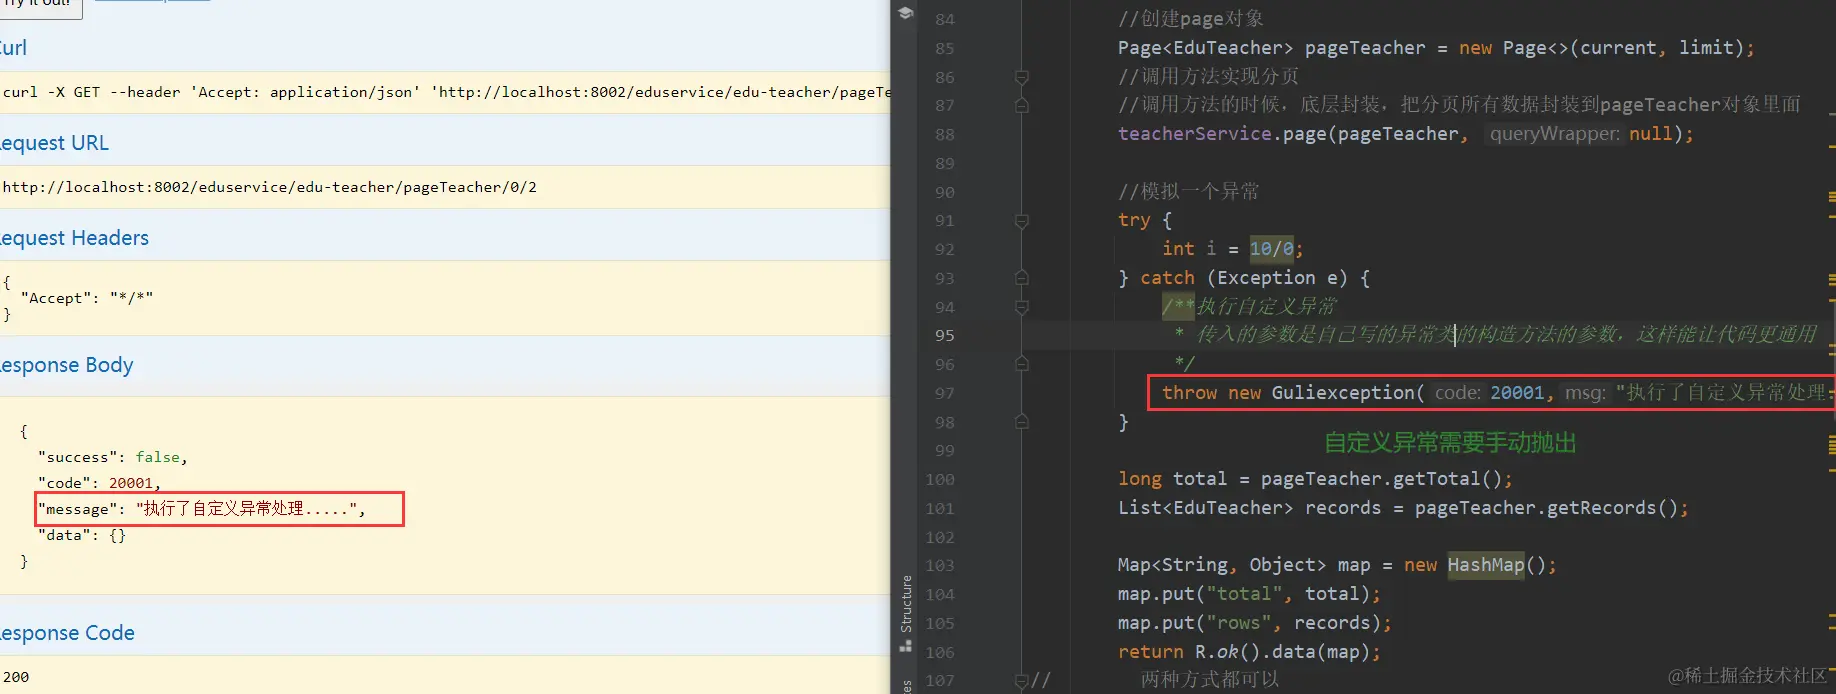Click line number 95 in gutter
This screenshot has height=694, width=1836.
[945, 335]
